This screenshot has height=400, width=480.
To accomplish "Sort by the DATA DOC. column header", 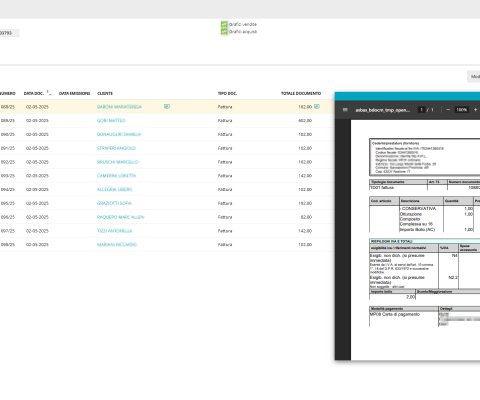I will click(34, 93).
